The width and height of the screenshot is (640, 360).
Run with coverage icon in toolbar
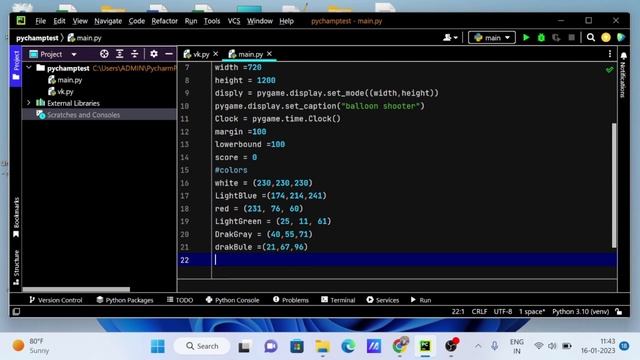[556, 38]
